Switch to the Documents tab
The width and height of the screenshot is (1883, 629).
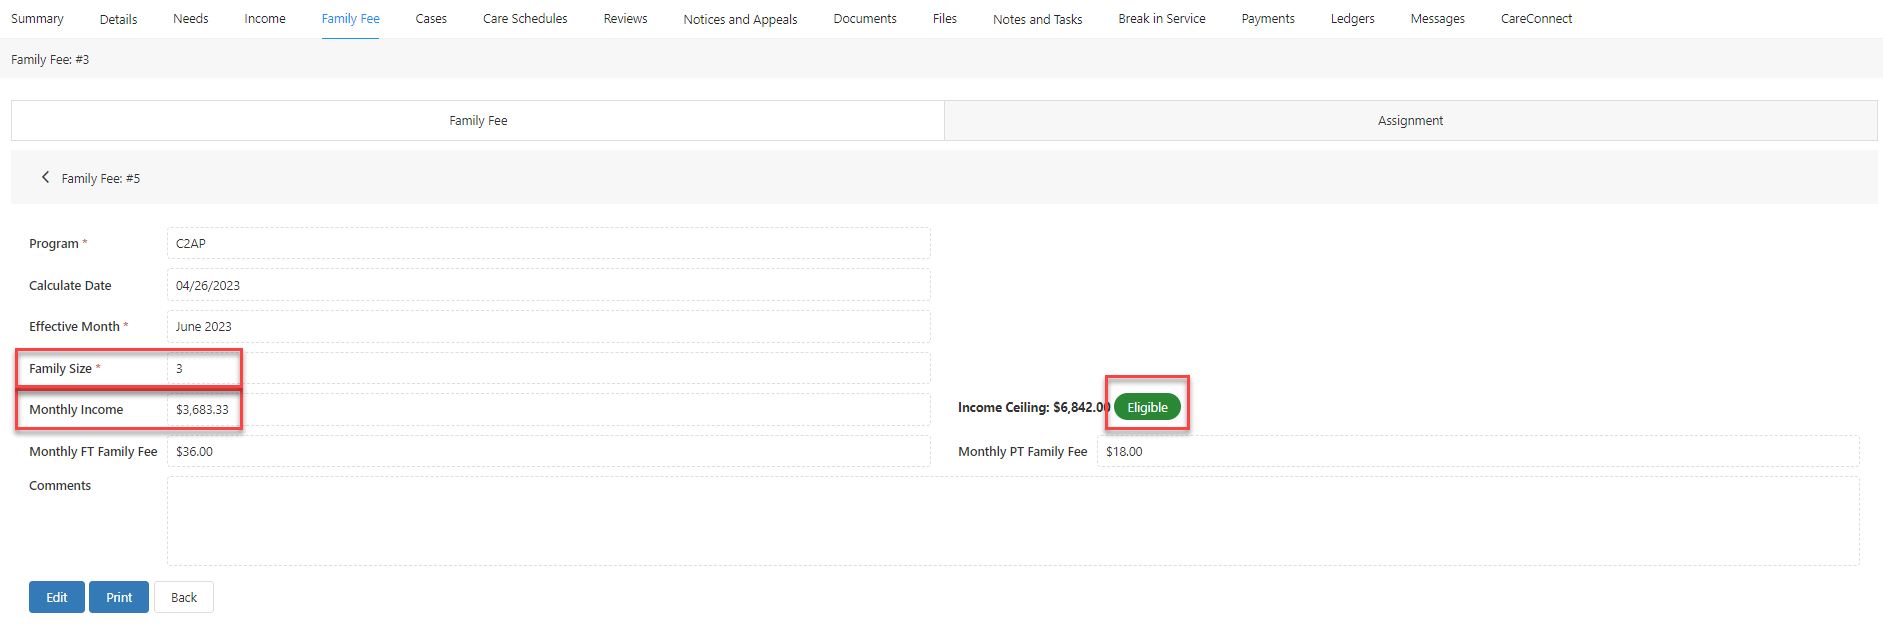click(x=865, y=19)
